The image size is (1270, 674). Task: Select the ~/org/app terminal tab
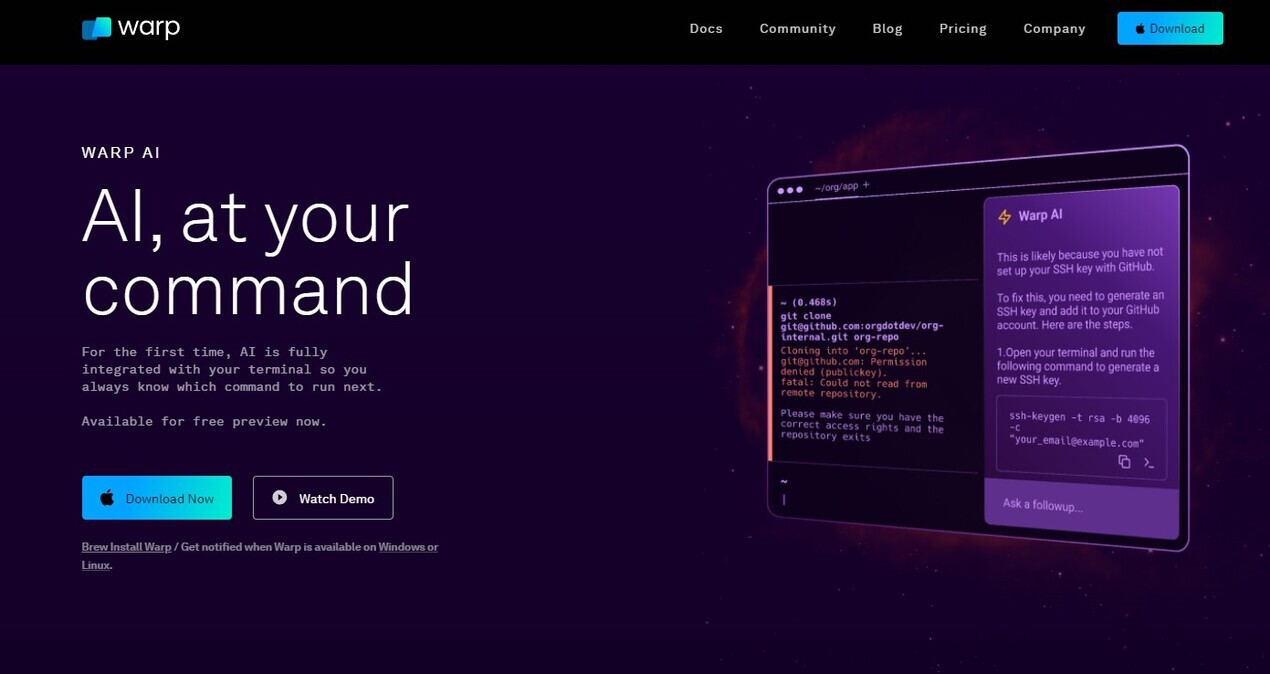point(836,187)
